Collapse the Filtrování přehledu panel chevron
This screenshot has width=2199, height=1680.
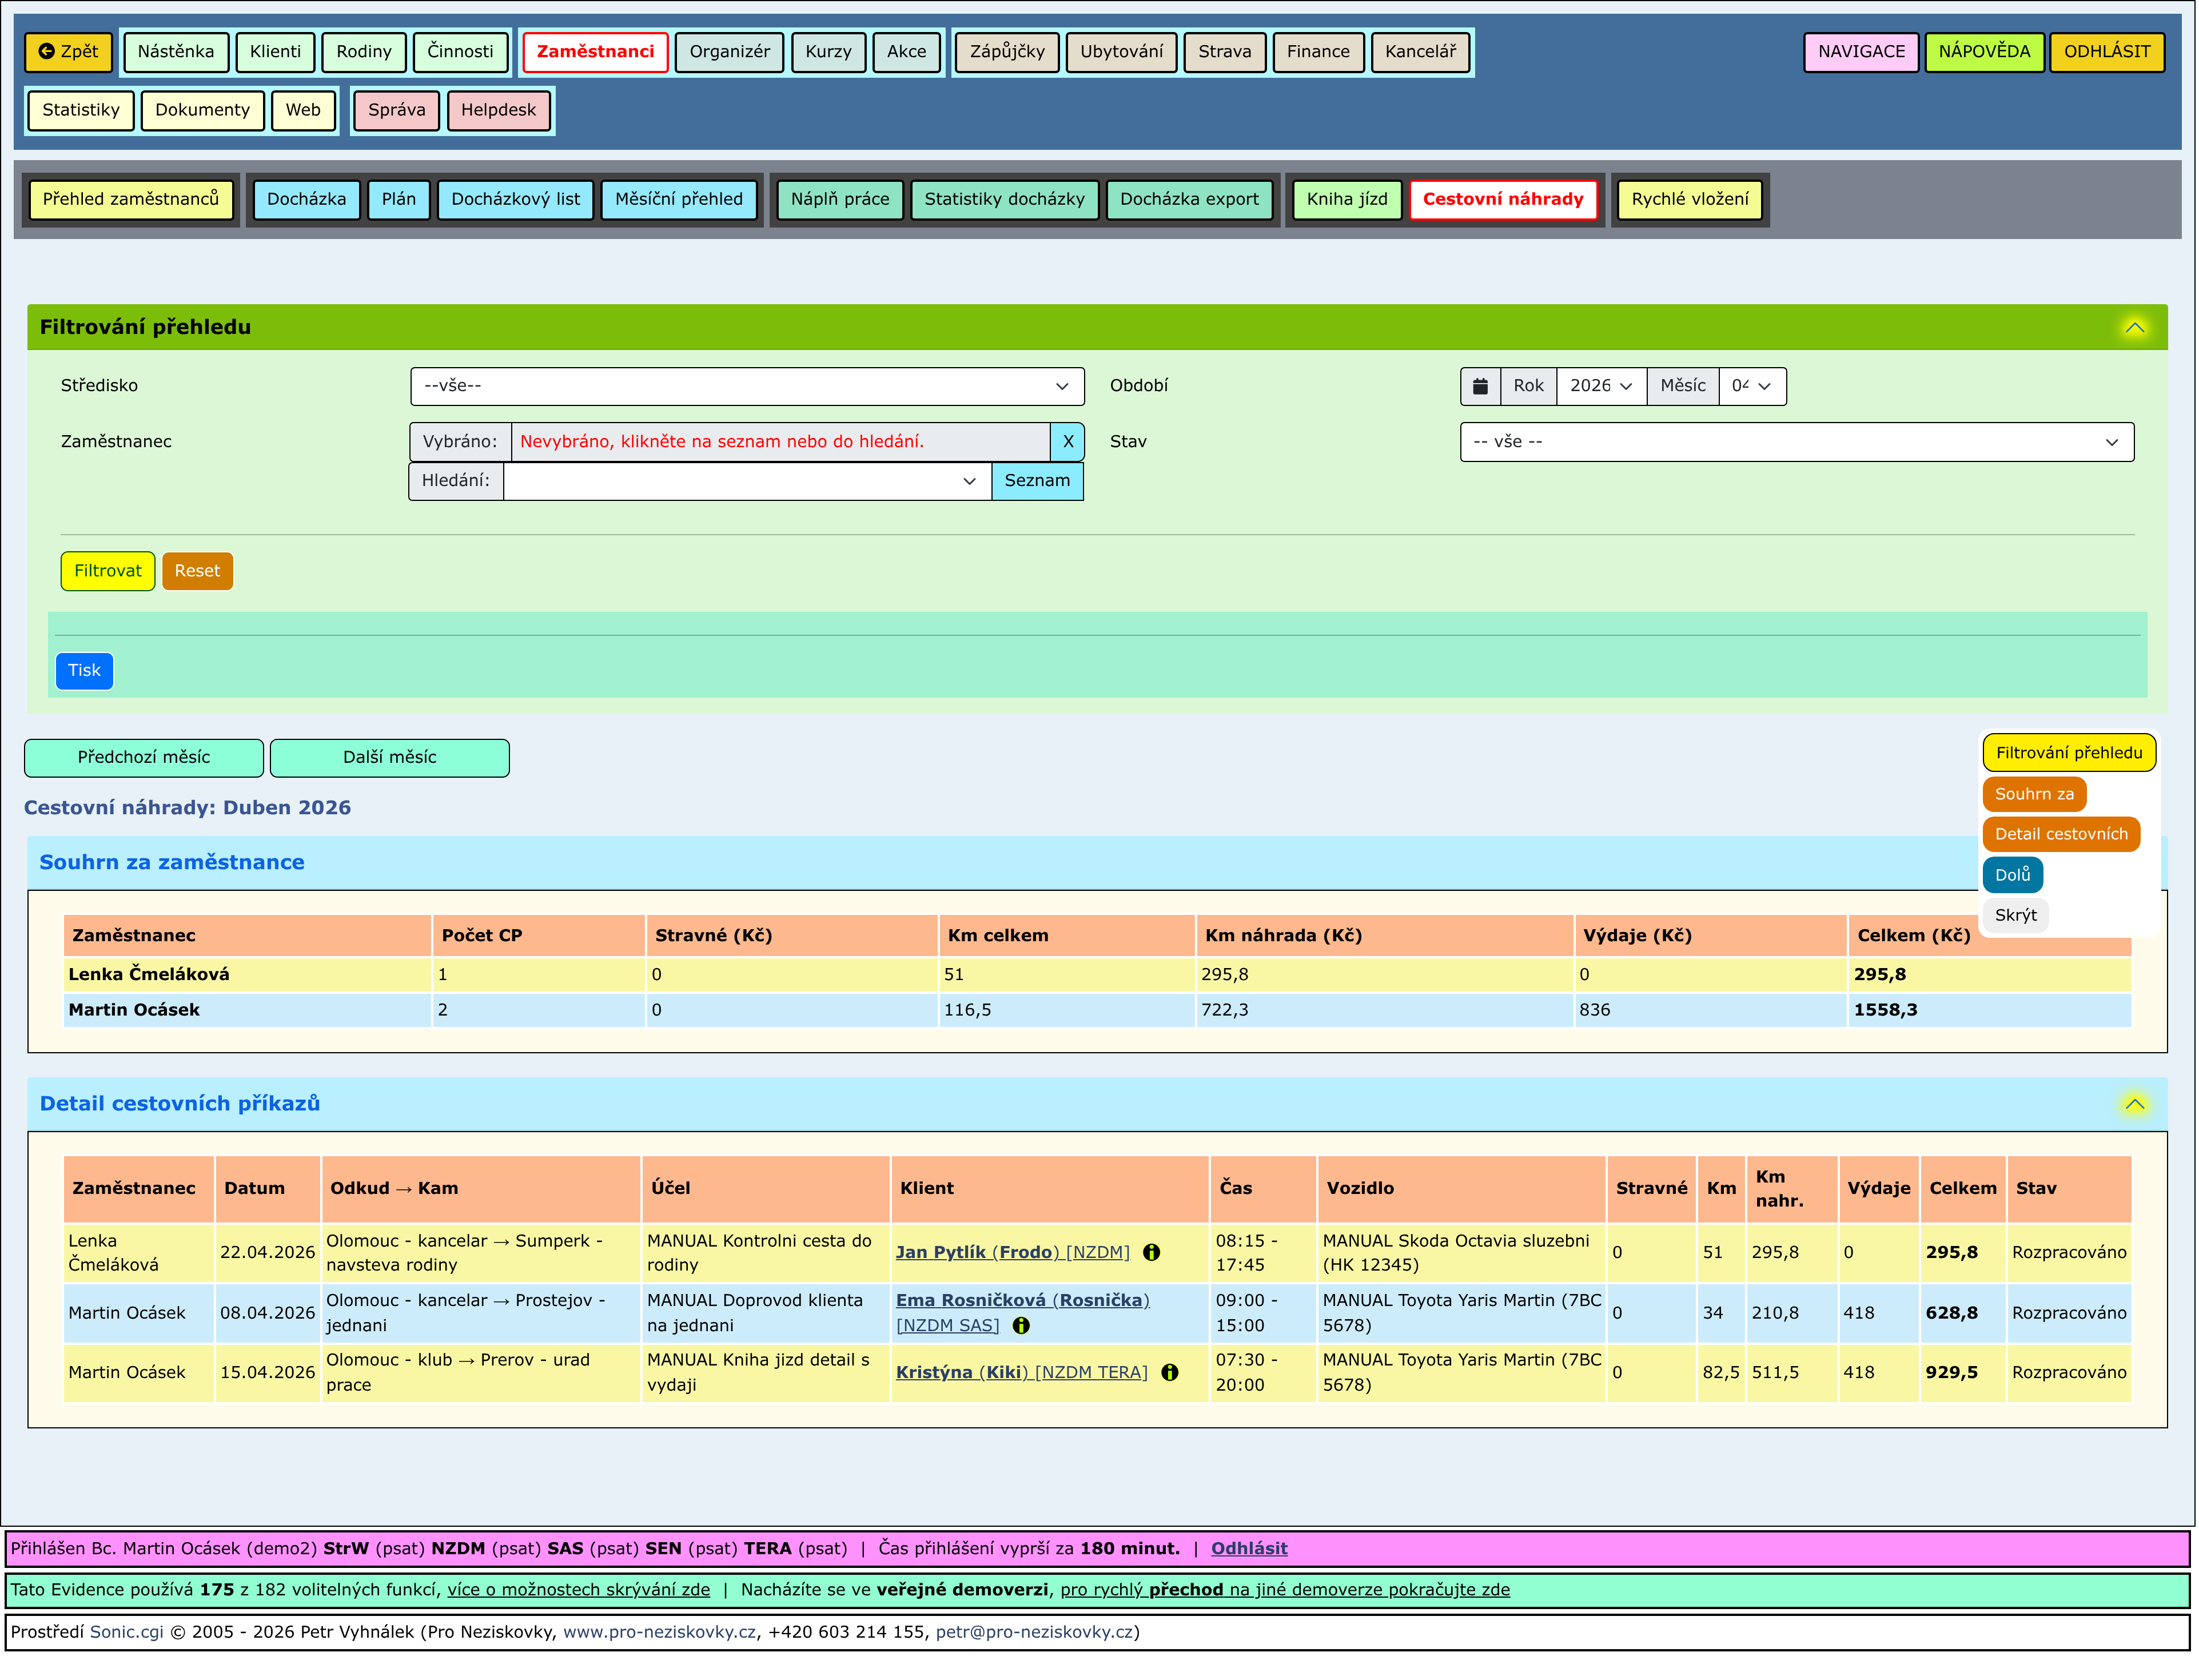[x=2135, y=328]
